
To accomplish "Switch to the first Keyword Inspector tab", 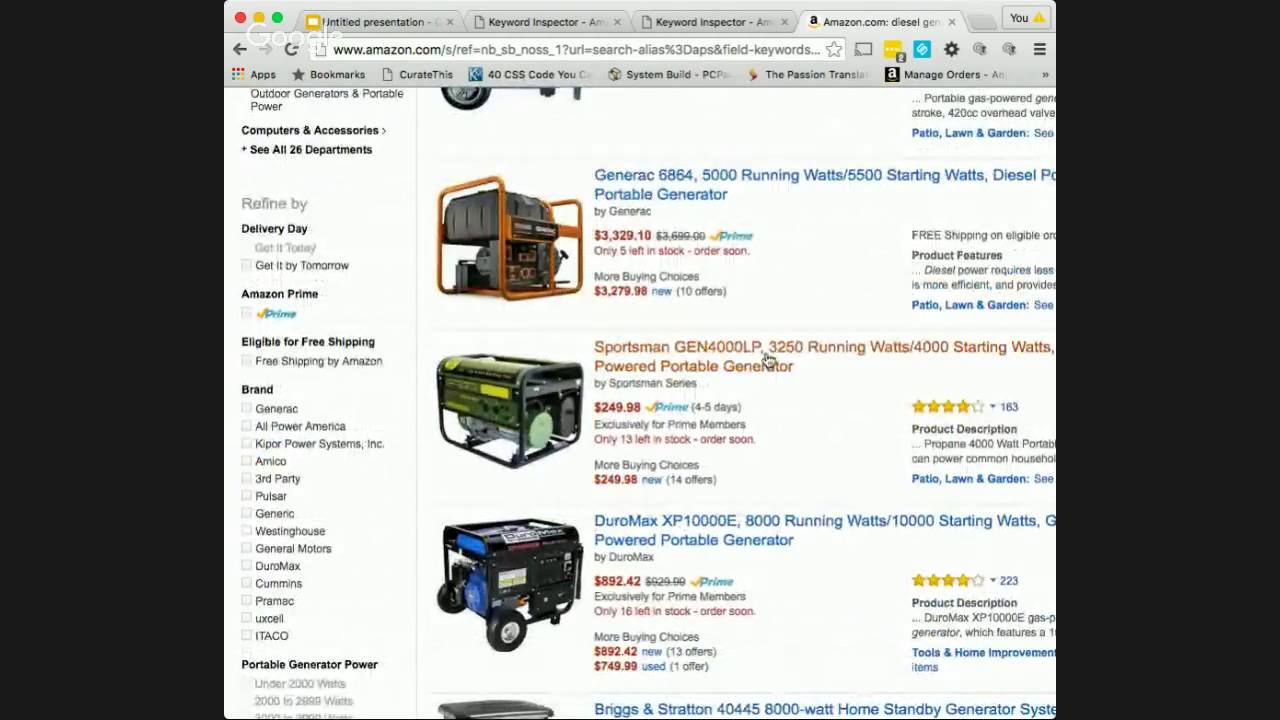I will pyautogui.click(x=547, y=21).
